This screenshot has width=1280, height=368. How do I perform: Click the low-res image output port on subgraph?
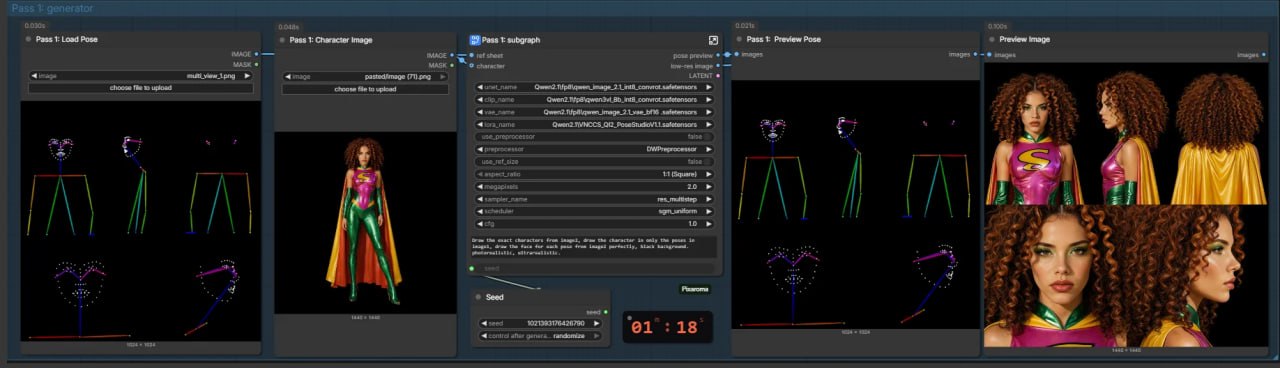coord(718,66)
